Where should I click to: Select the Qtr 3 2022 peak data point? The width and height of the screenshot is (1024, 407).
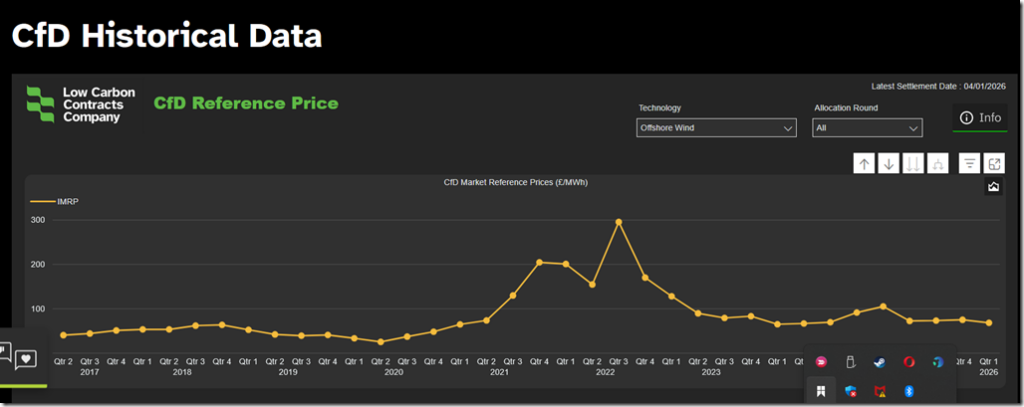coord(618,222)
